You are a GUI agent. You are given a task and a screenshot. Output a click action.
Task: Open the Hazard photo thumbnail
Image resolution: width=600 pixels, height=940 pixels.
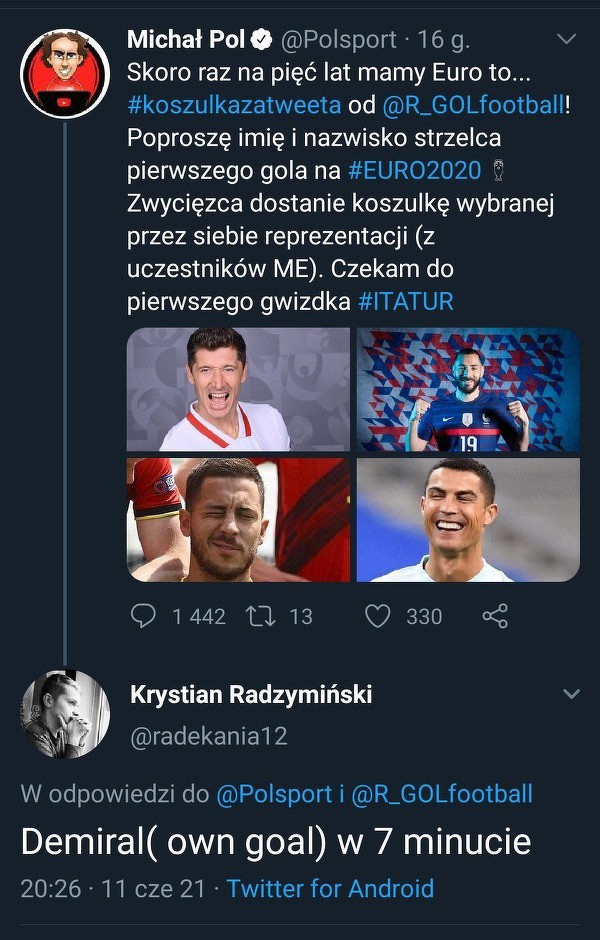point(238,520)
